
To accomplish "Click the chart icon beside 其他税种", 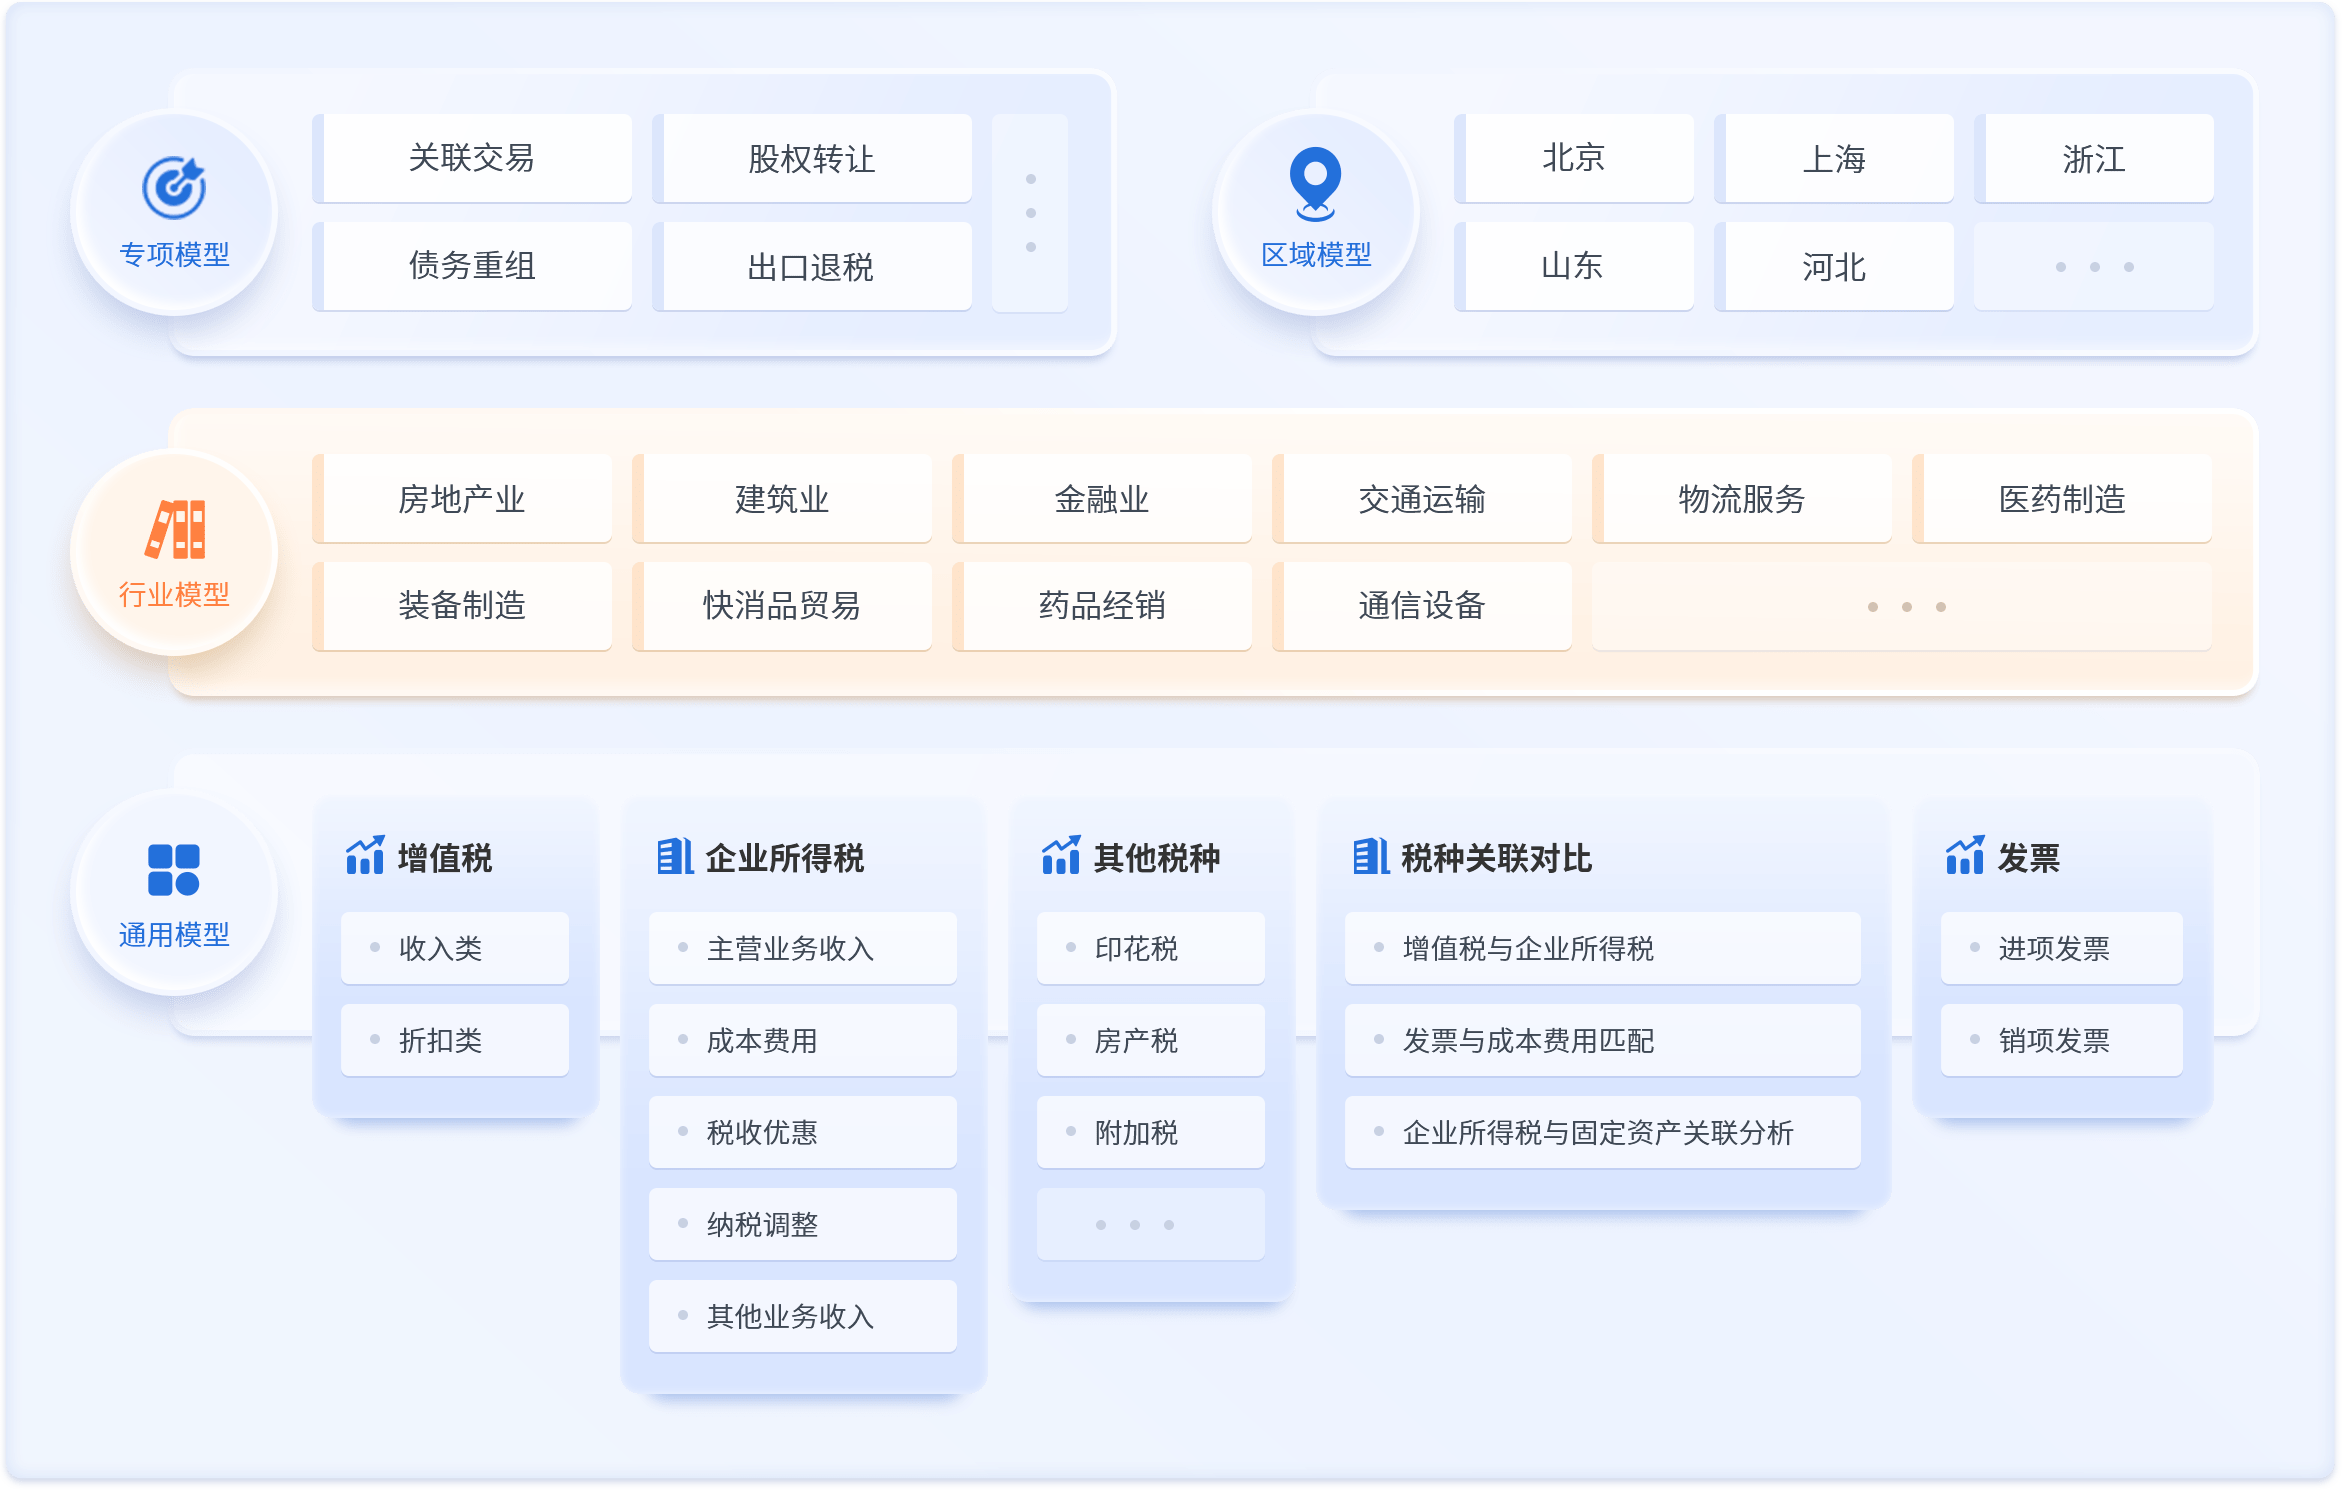I will [x=1061, y=857].
